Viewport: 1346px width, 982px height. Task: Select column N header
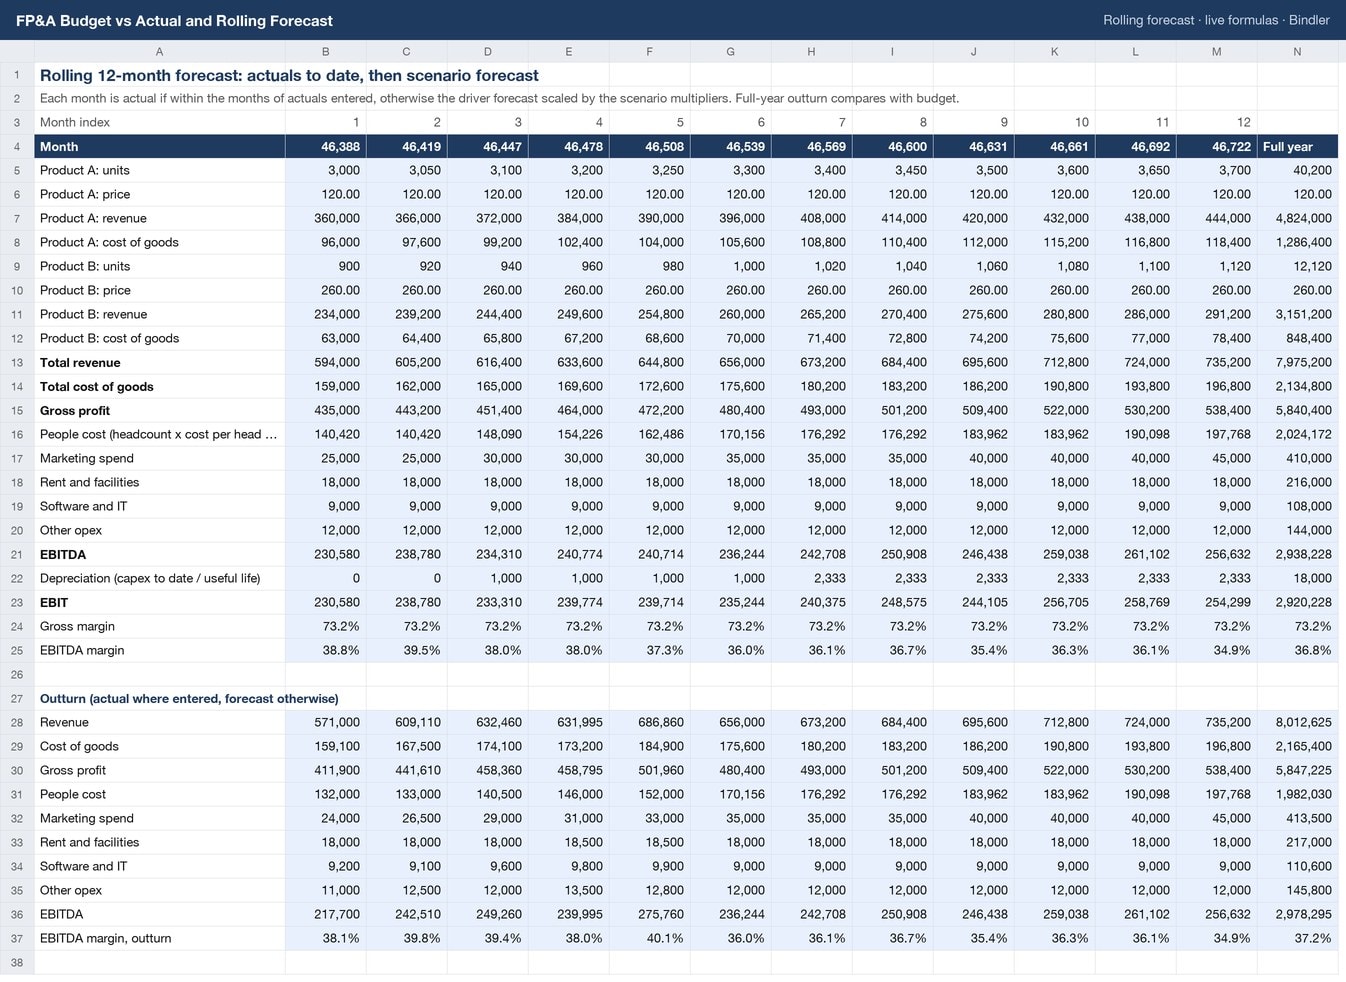[1297, 51]
